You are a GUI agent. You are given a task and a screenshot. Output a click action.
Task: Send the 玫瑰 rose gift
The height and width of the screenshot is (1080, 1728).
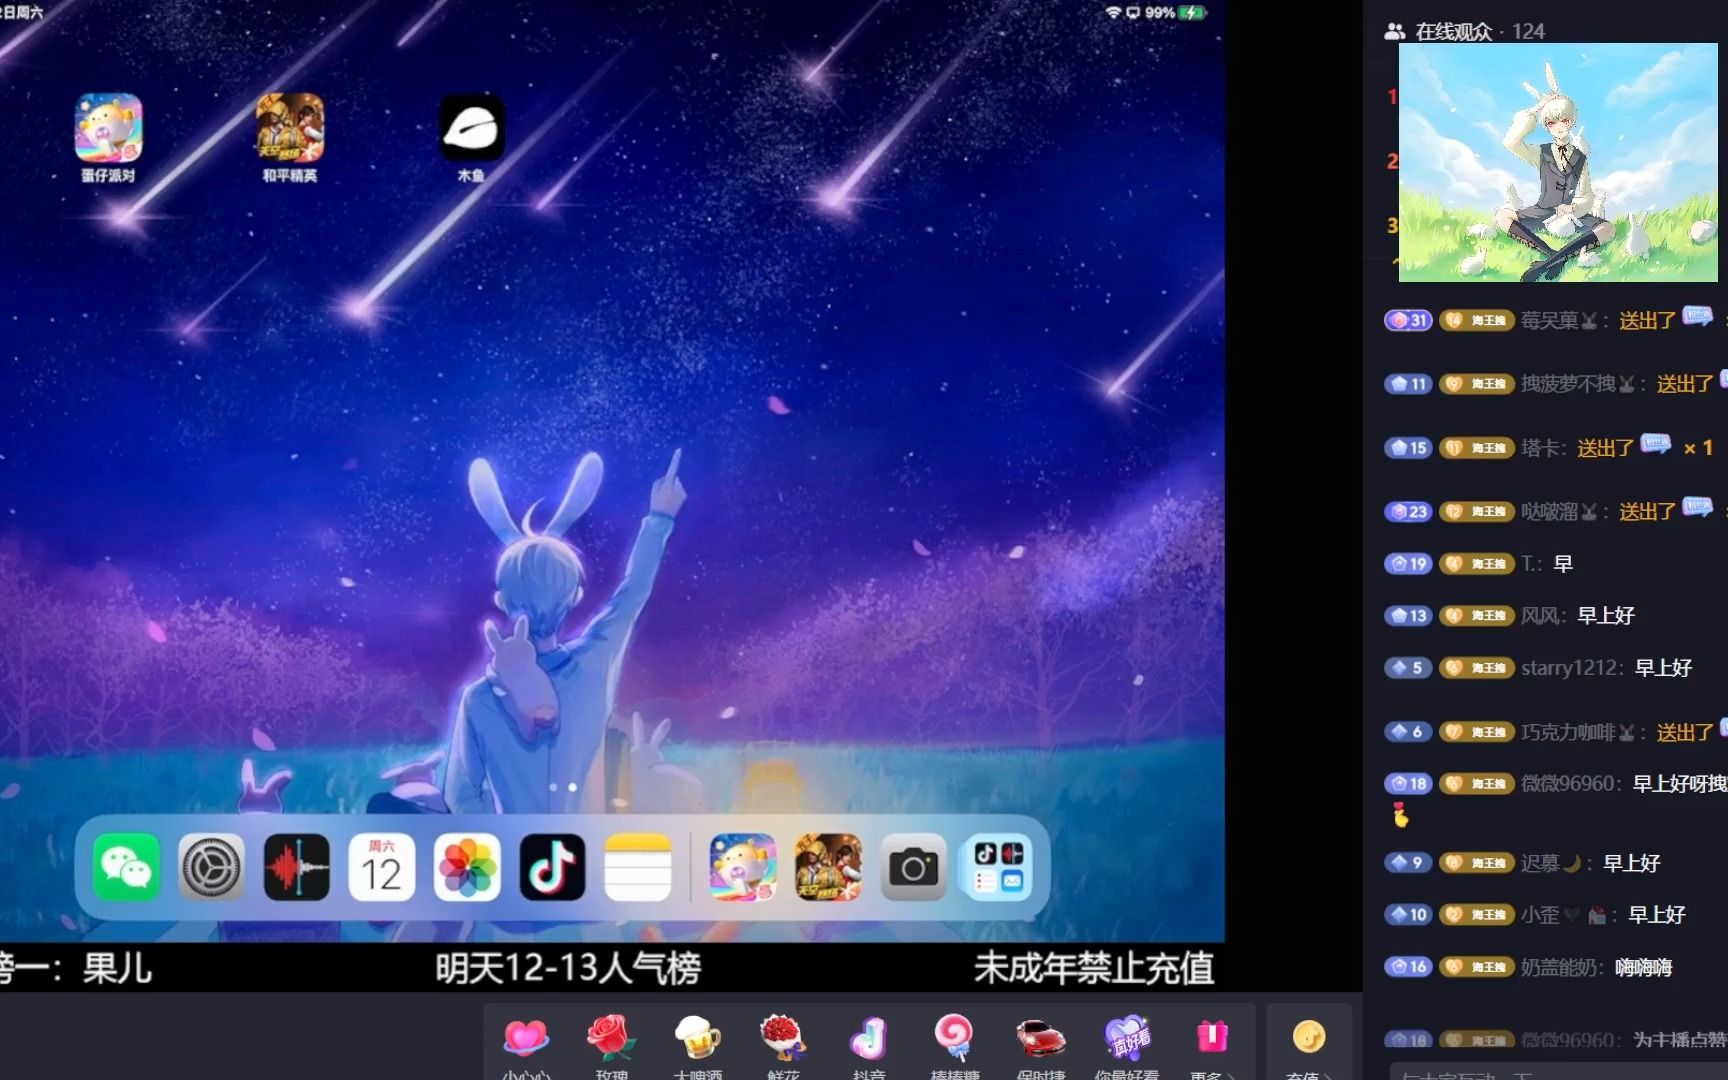612,1040
